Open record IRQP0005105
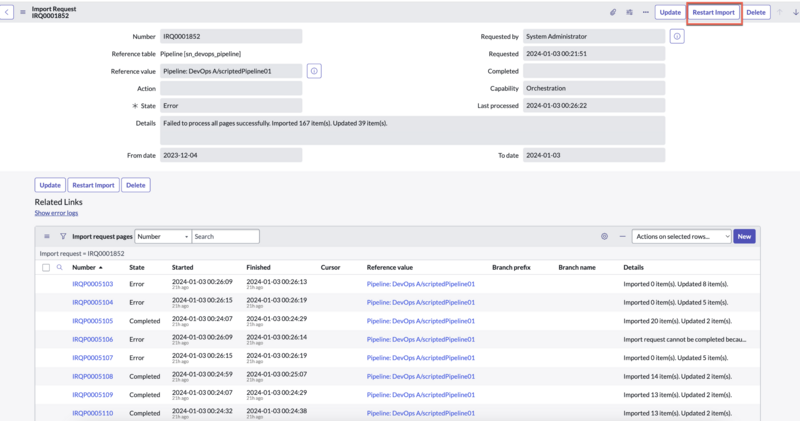800x421 pixels. (x=92, y=321)
